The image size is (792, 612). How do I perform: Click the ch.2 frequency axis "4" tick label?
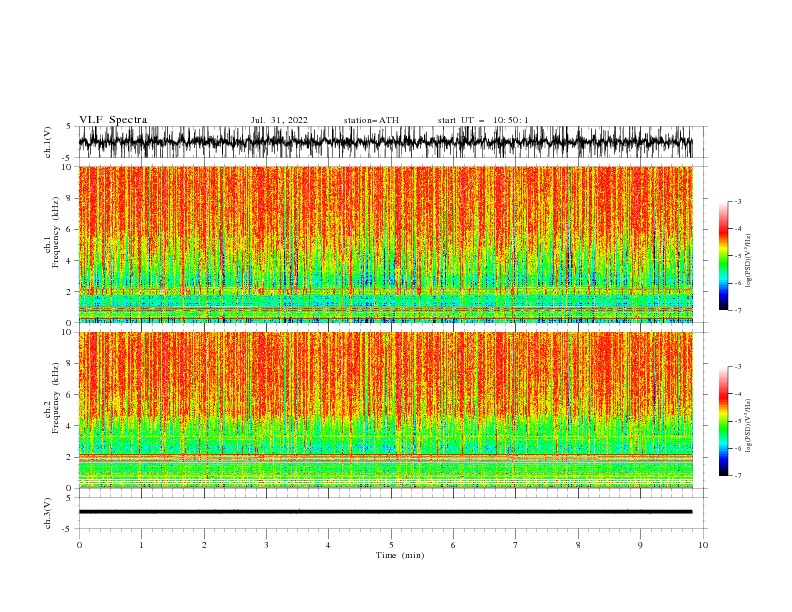(x=70, y=426)
